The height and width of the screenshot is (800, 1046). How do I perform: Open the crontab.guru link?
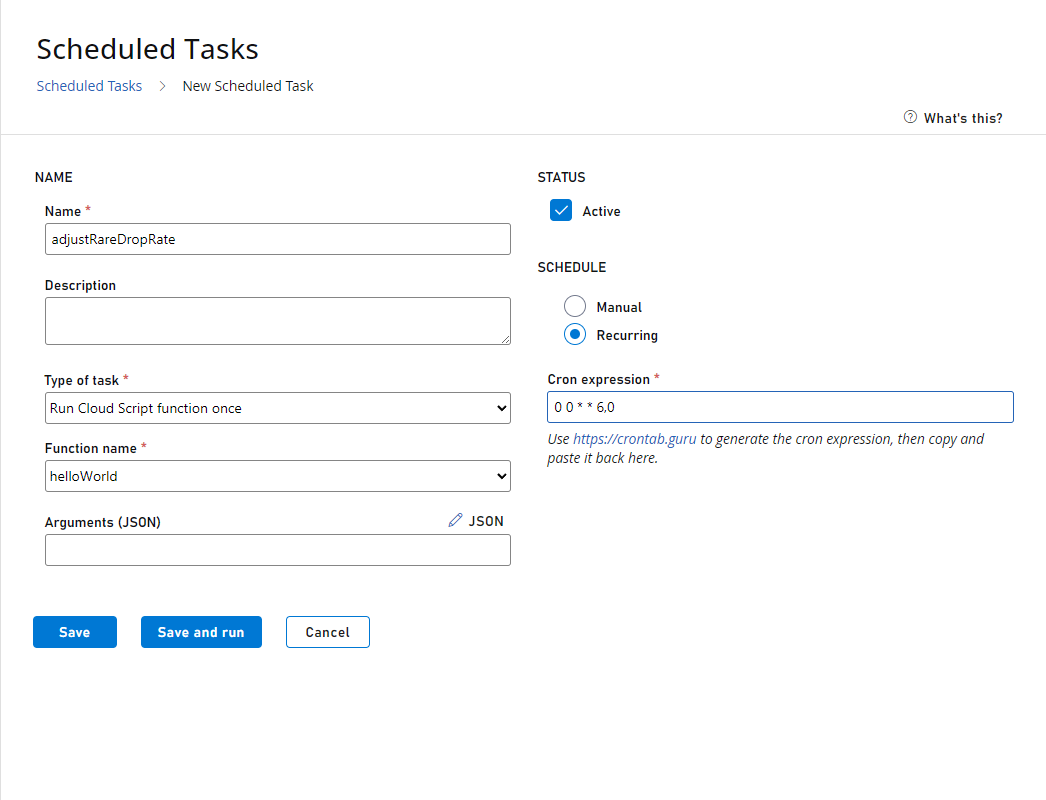(x=634, y=439)
